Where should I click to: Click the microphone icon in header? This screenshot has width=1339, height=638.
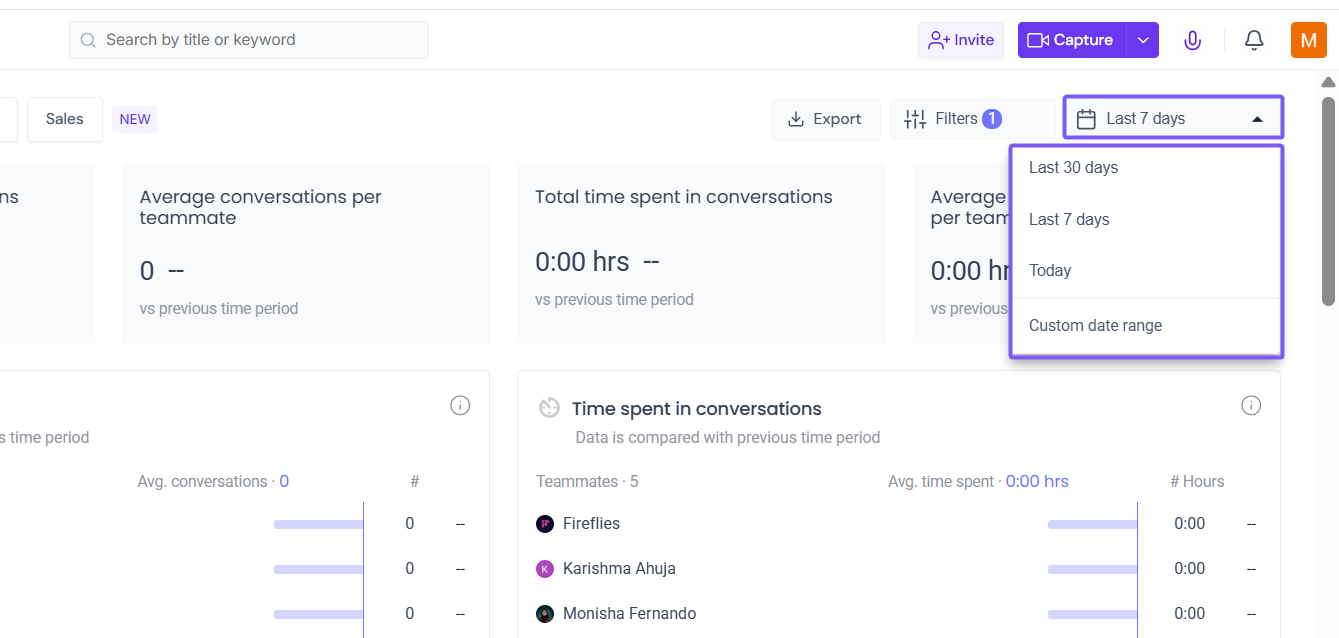(x=1192, y=40)
